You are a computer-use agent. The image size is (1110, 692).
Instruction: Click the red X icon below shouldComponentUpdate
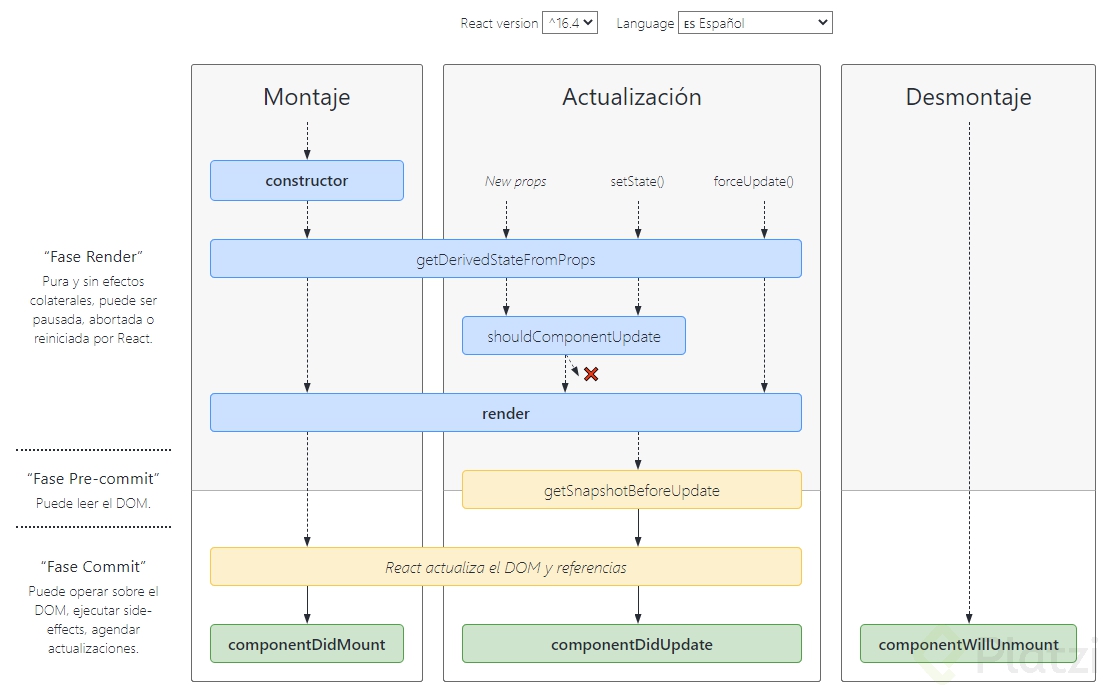[591, 374]
